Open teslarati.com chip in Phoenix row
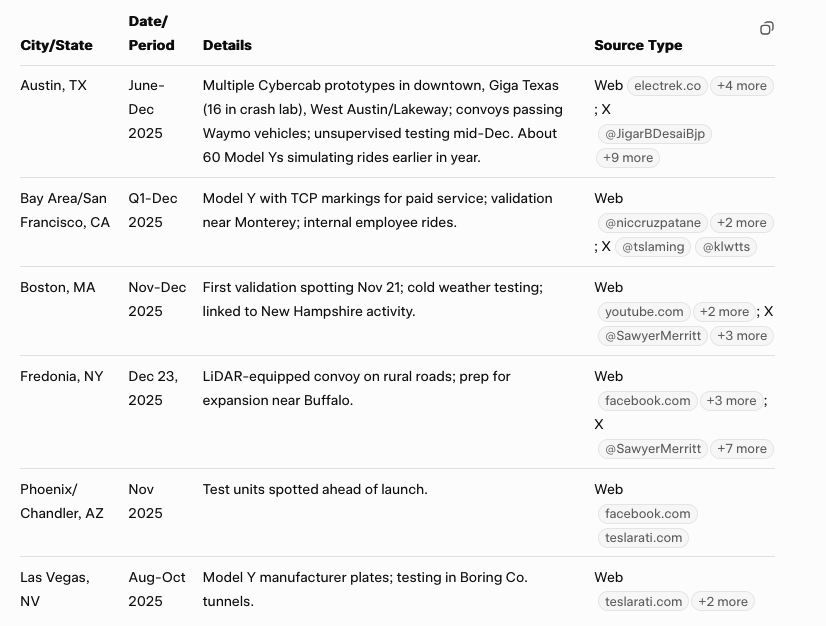Image resolution: width=826 pixels, height=626 pixels. [x=643, y=538]
